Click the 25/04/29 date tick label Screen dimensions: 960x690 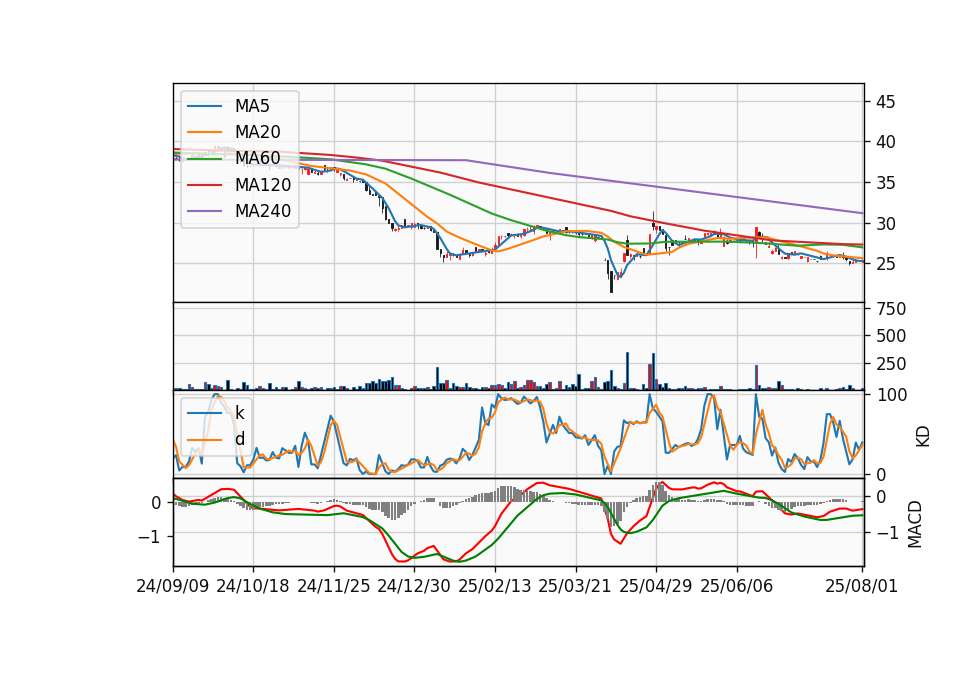click(x=656, y=586)
